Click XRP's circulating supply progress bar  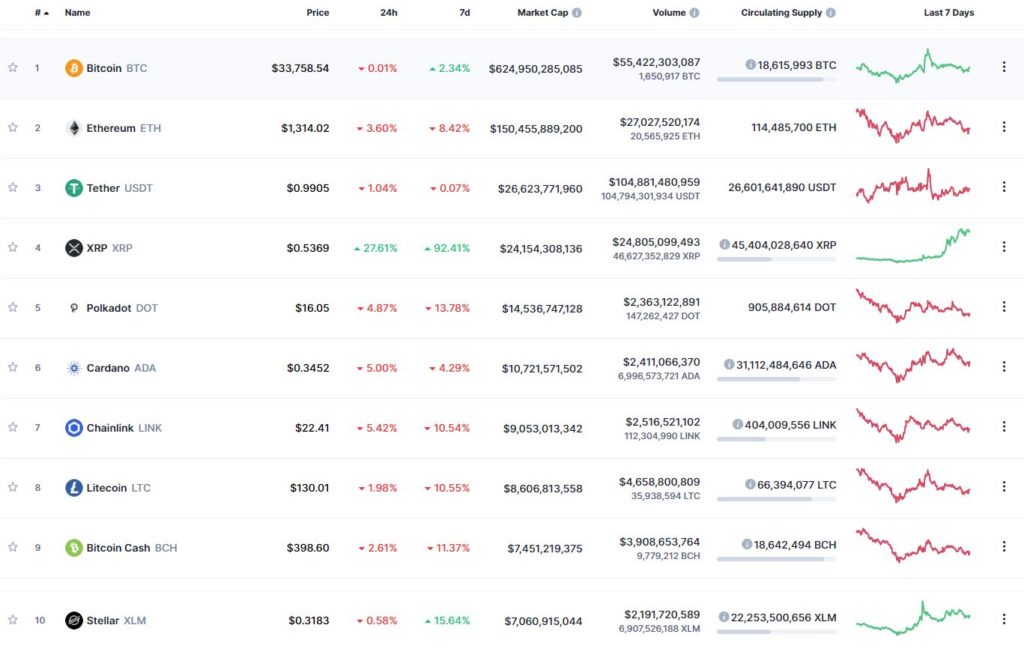click(776, 259)
